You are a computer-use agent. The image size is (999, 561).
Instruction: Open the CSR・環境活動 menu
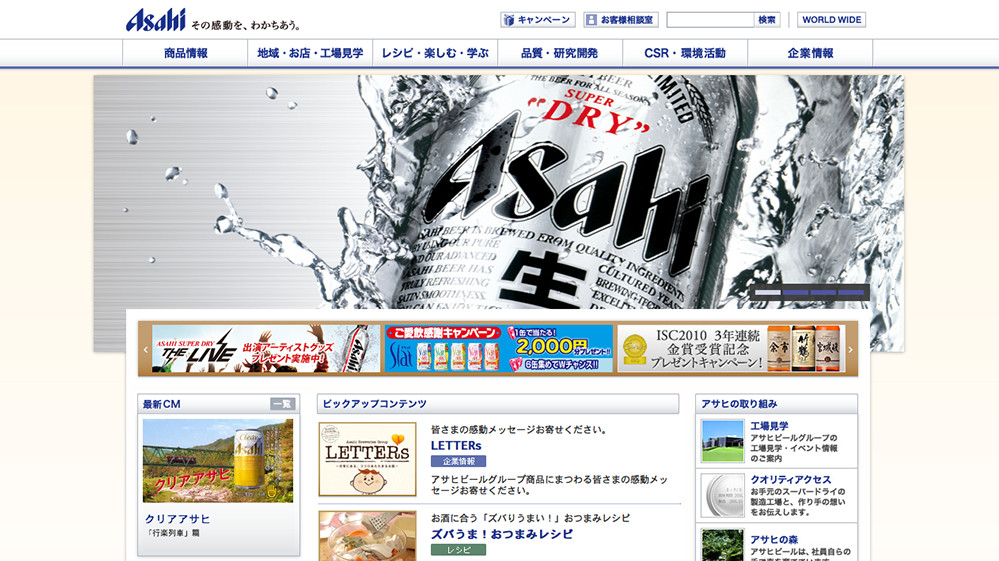pos(685,53)
